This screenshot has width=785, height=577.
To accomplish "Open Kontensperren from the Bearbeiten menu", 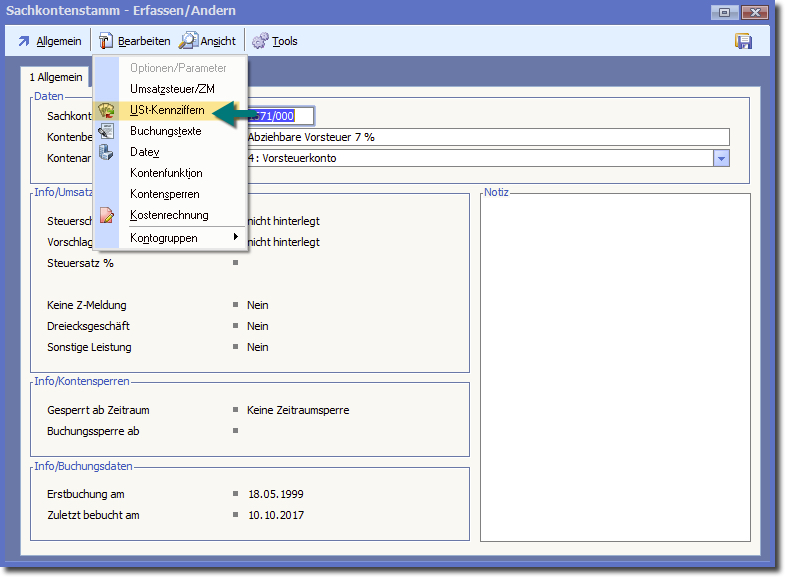I will click(x=165, y=194).
